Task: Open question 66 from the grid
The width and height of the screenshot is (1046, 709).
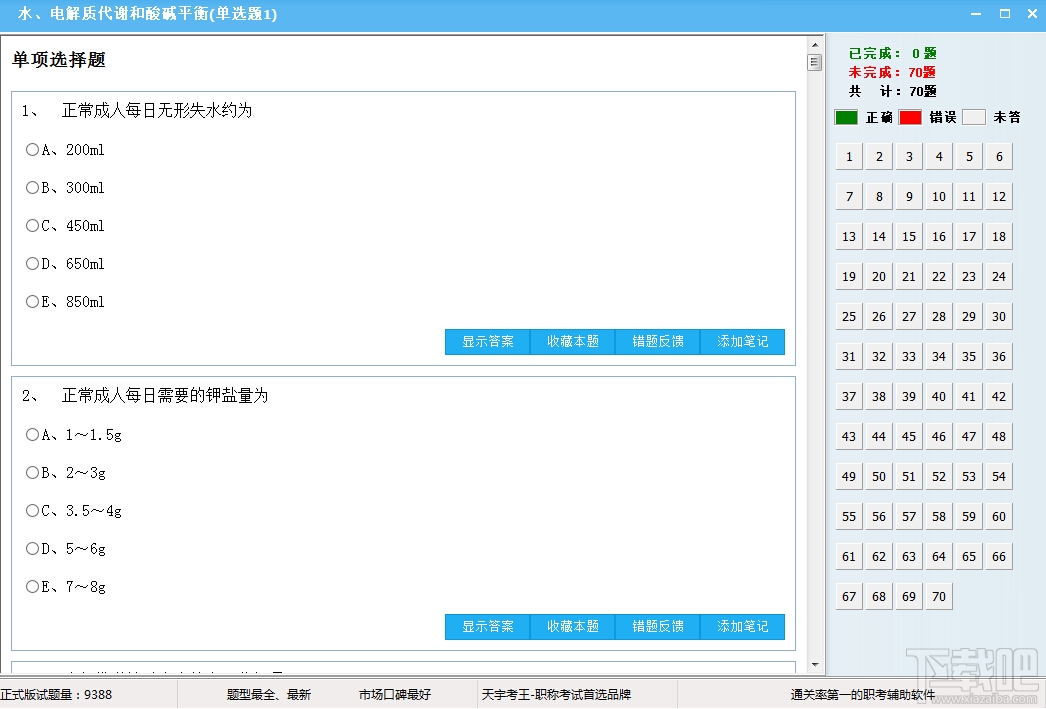Action: coord(999,557)
